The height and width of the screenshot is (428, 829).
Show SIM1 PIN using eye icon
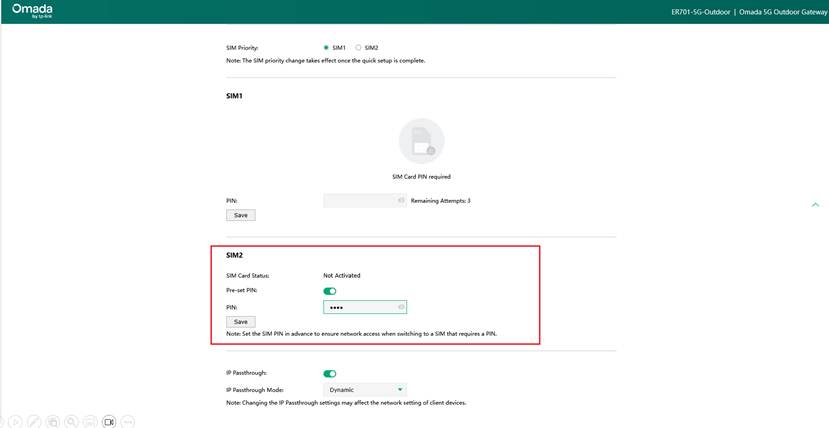coord(401,200)
